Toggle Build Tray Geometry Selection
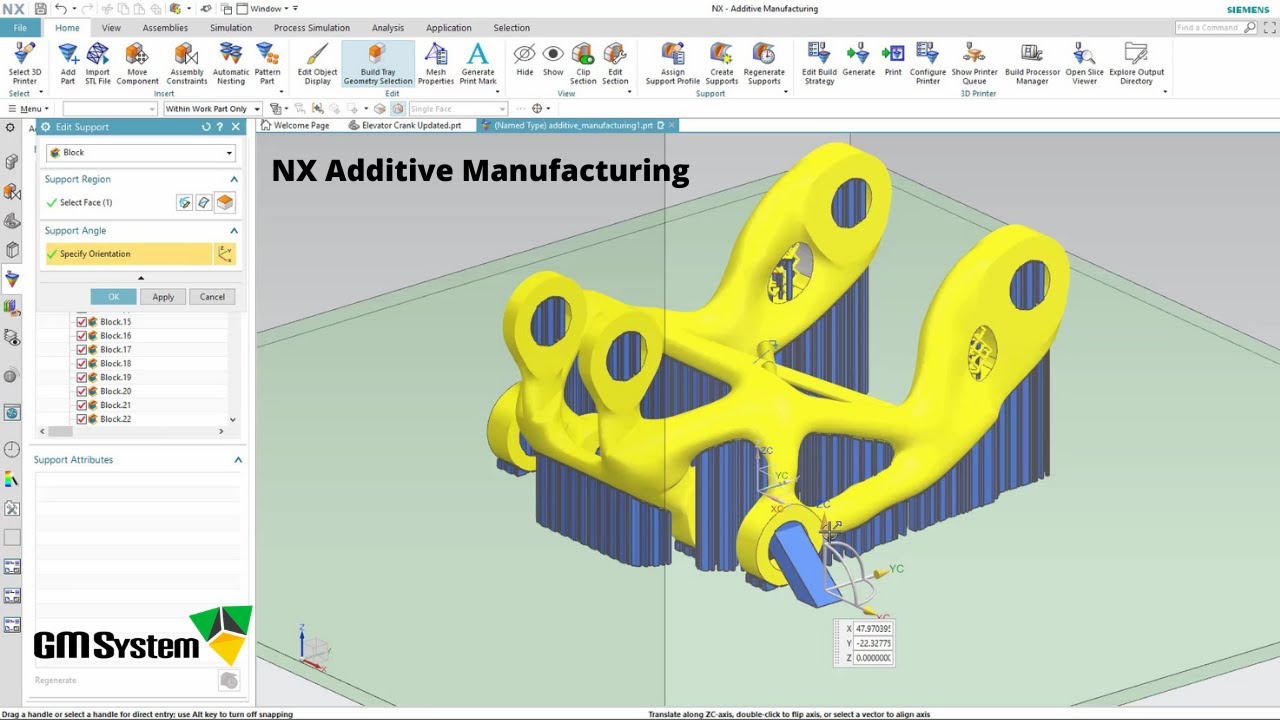The width and height of the screenshot is (1280, 720). (x=377, y=63)
